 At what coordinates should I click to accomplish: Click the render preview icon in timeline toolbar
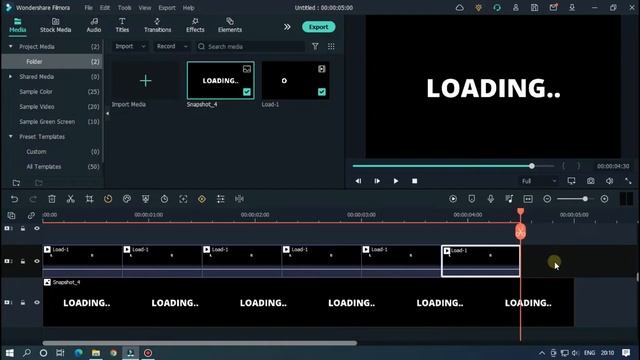453,199
